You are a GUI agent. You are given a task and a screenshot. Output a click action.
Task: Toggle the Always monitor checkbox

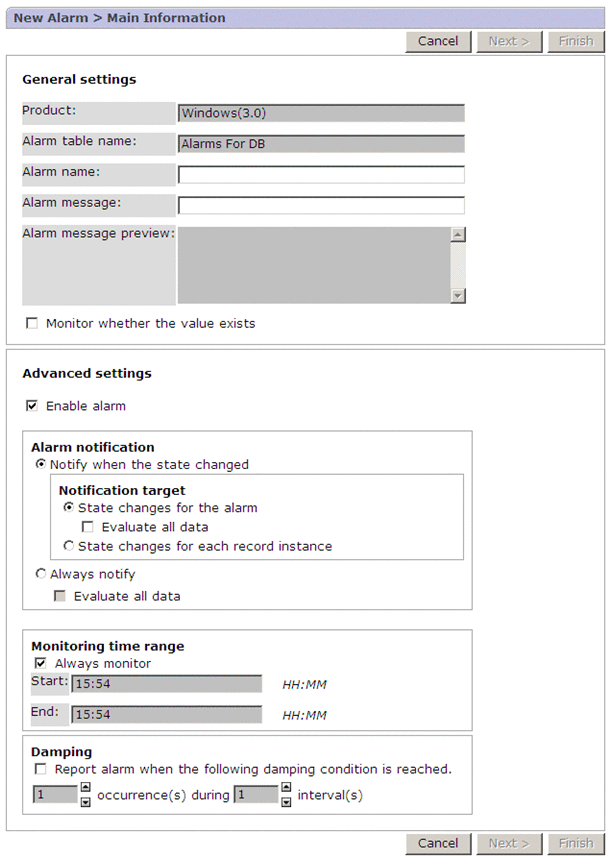[41, 663]
